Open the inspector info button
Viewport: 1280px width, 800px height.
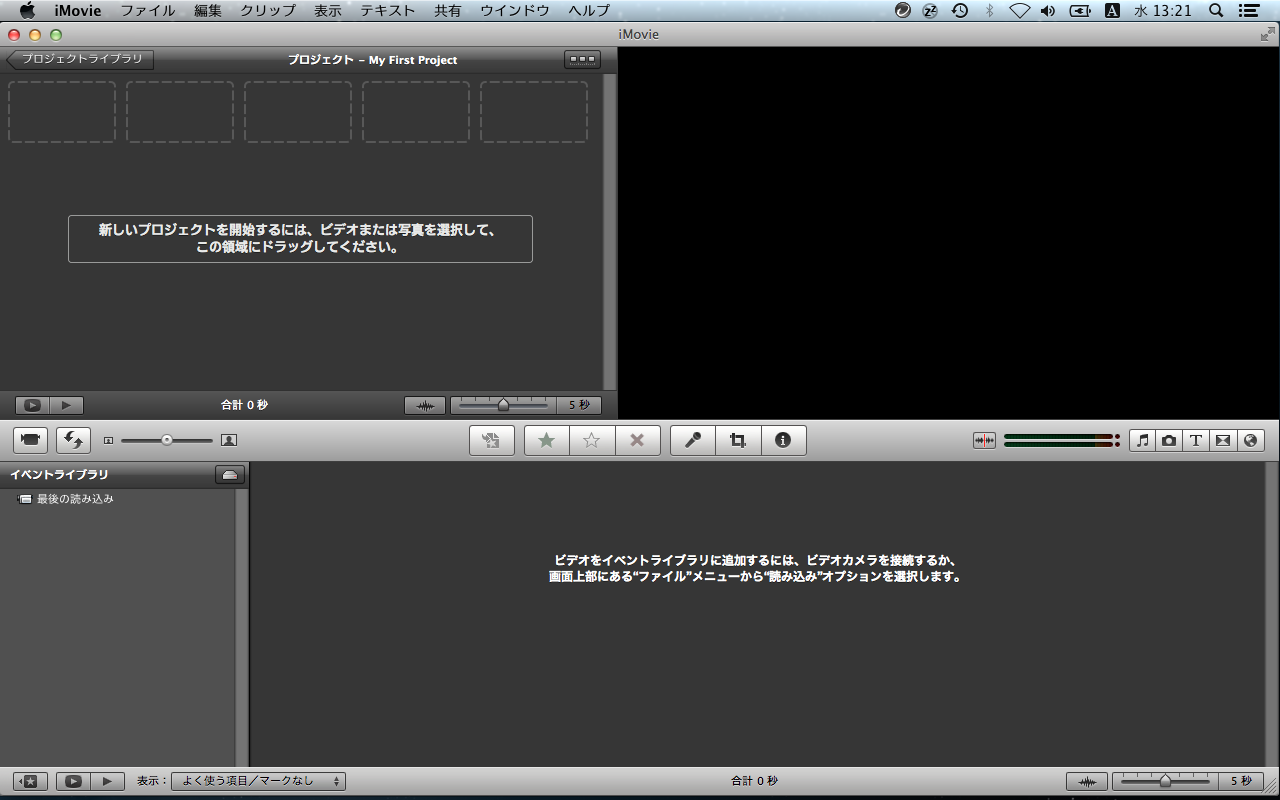click(783, 440)
